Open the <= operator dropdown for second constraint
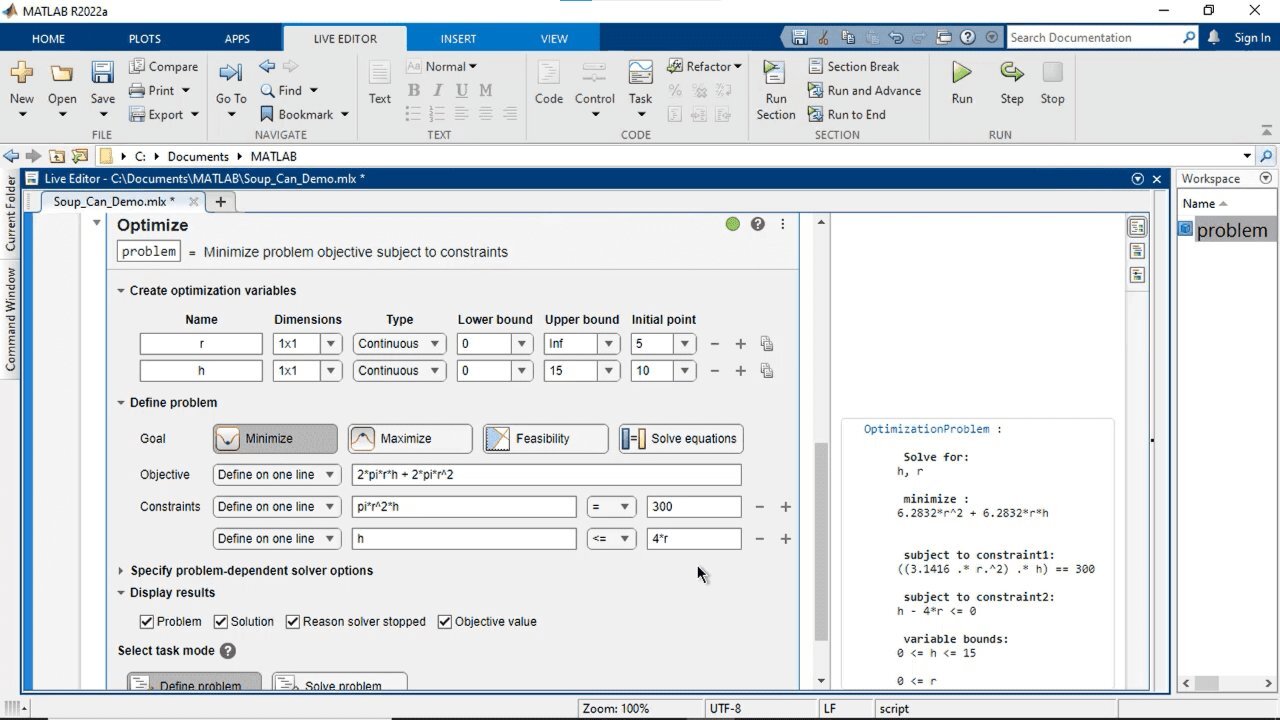Image resolution: width=1280 pixels, height=720 pixels. coord(611,539)
